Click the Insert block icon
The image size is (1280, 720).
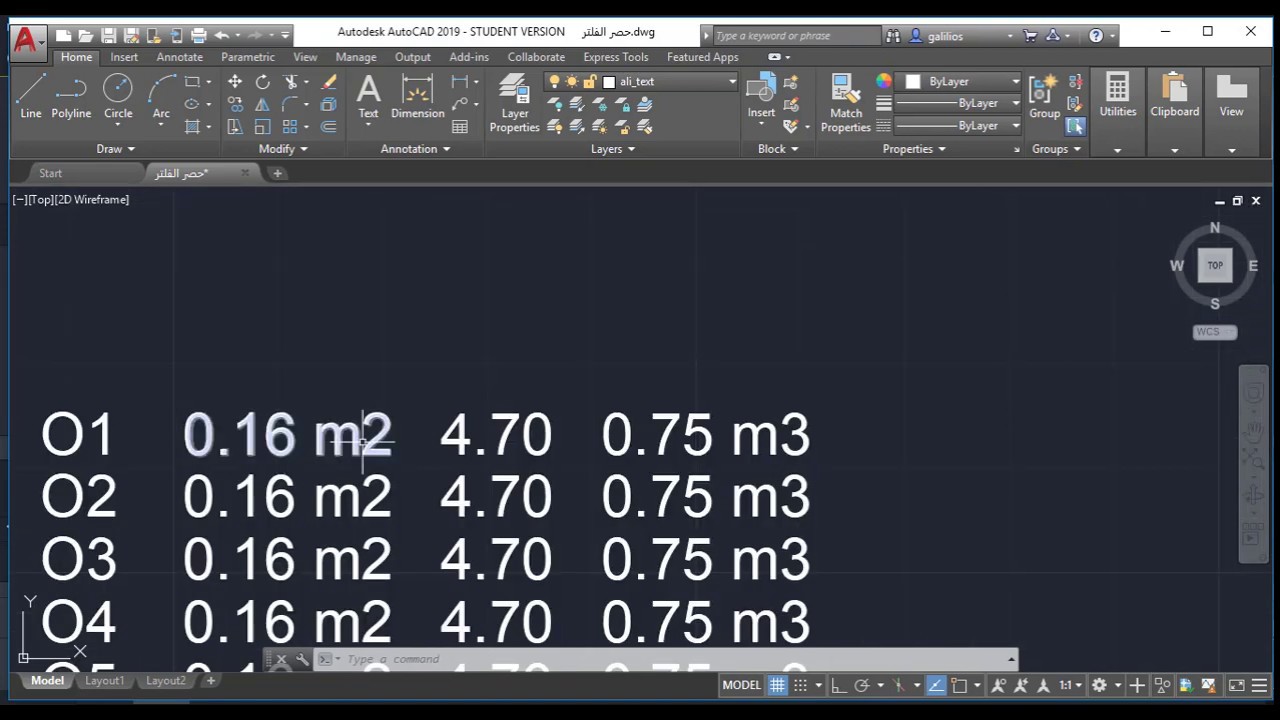pos(761,97)
